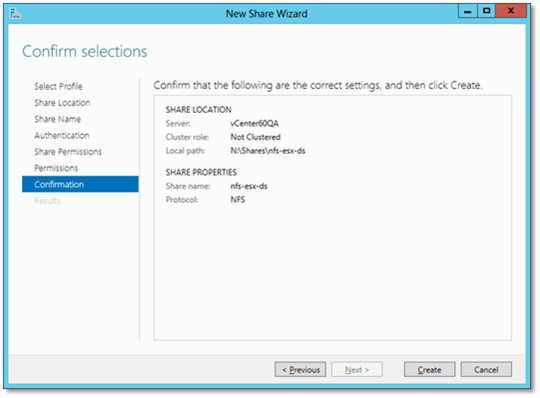
Task: Minimize the New Share Wizard window
Action: [468, 11]
